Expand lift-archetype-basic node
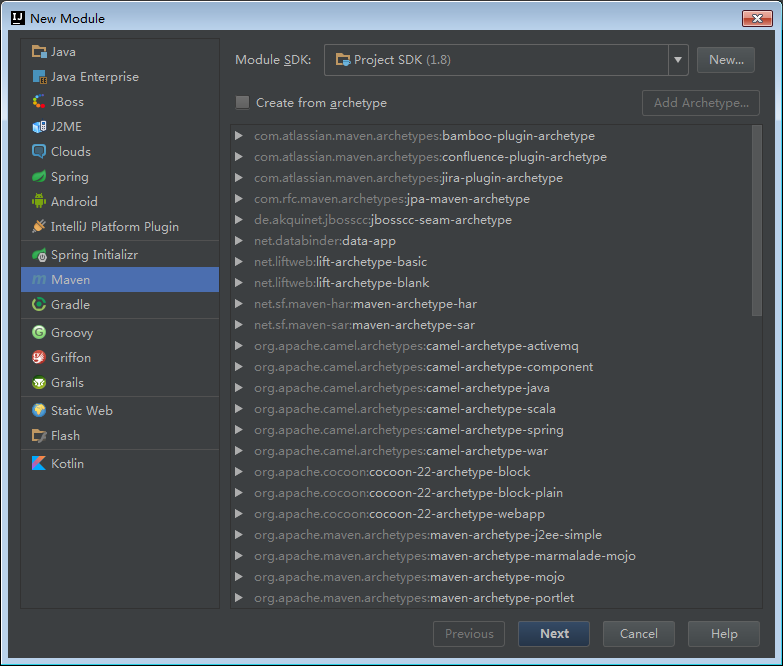This screenshot has width=783, height=666. click(239, 262)
